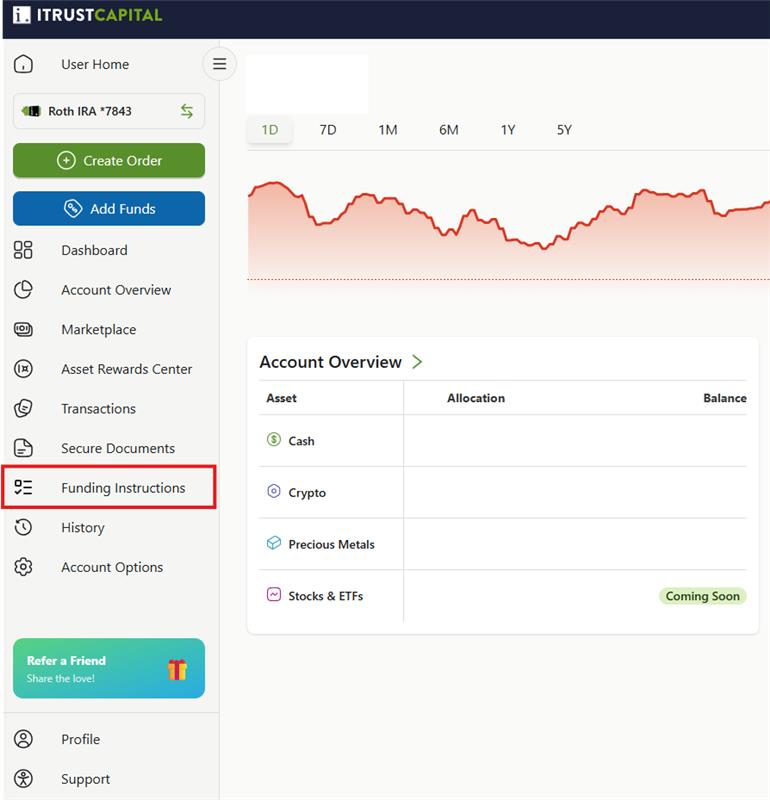The image size is (770, 800).
Task: Click the gift box icon
Action: pos(177,669)
